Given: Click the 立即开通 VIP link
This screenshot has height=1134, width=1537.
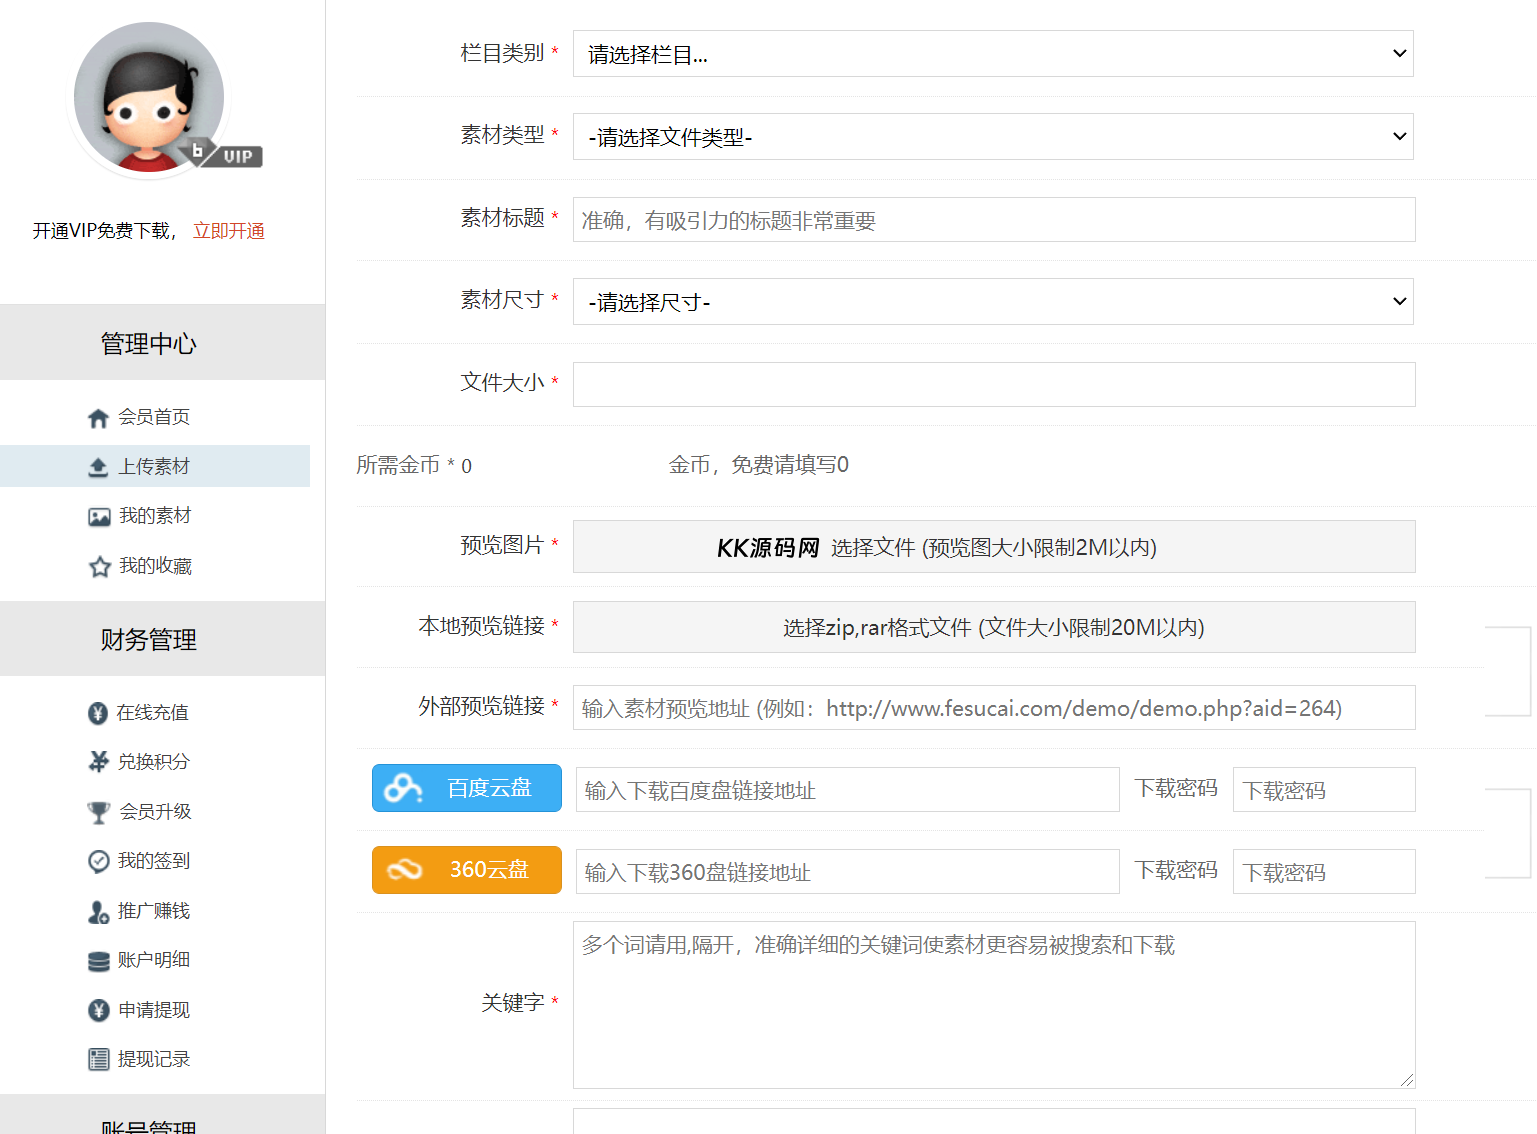Looking at the screenshot, I should tap(229, 231).
